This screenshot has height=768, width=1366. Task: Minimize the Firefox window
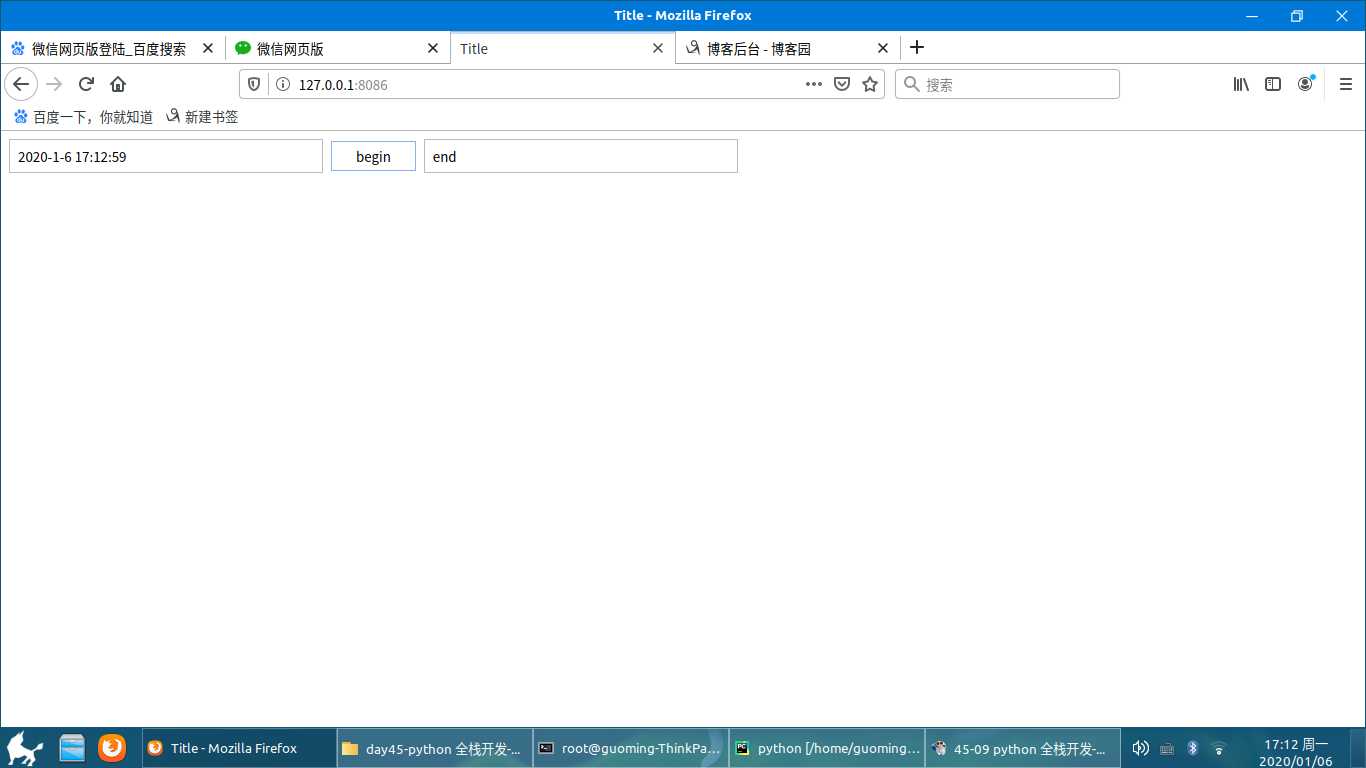pos(1251,15)
